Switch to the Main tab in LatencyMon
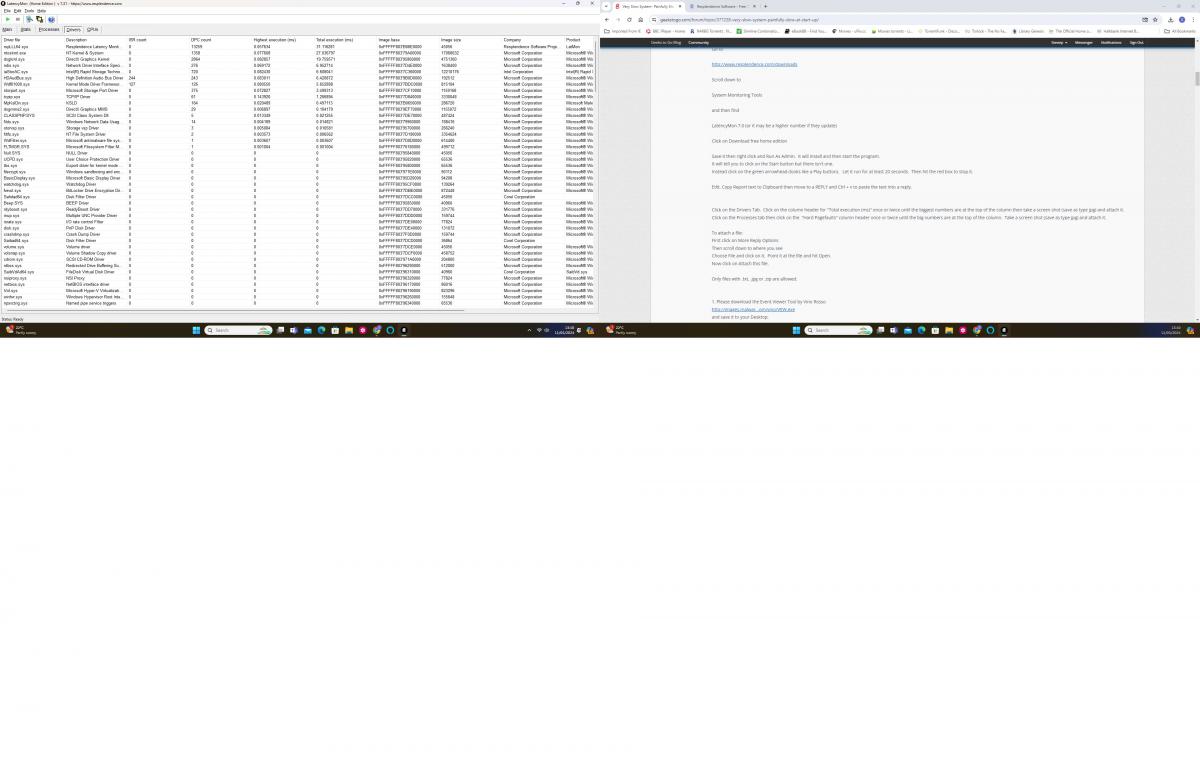This screenshot has width=1200, height=758. [x=8, y=29]
